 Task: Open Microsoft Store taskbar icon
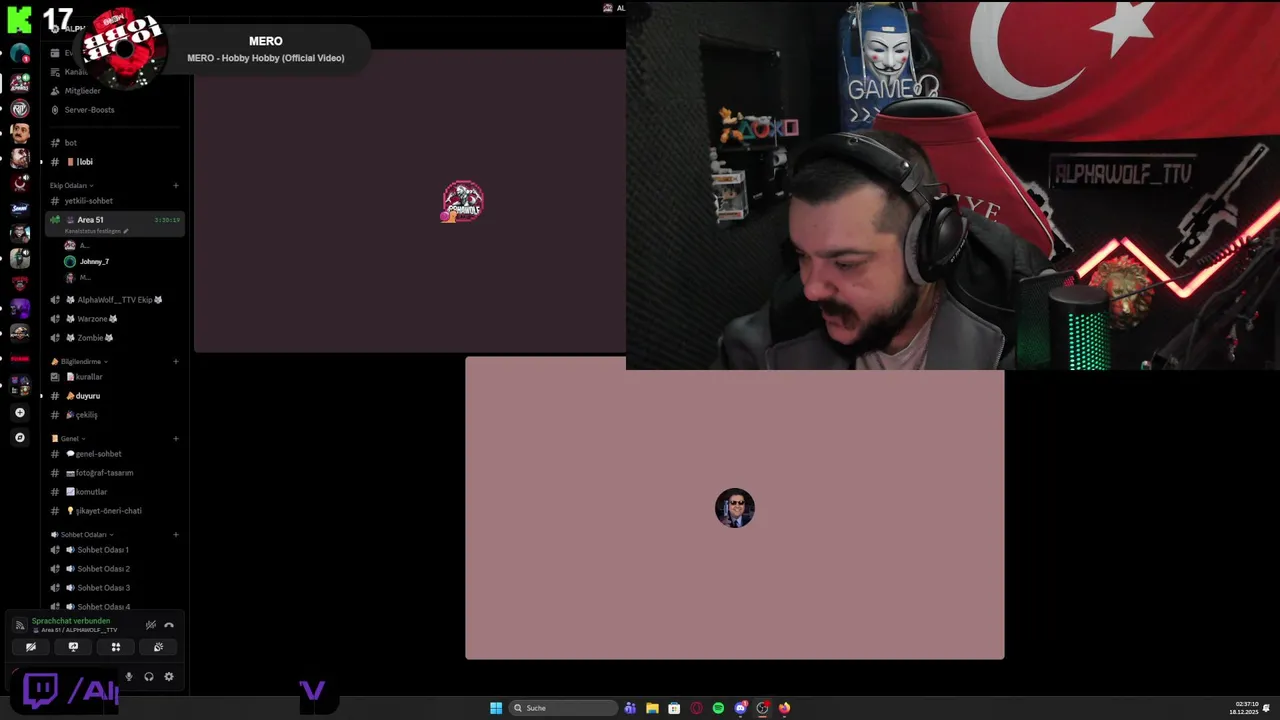point(674,708)
